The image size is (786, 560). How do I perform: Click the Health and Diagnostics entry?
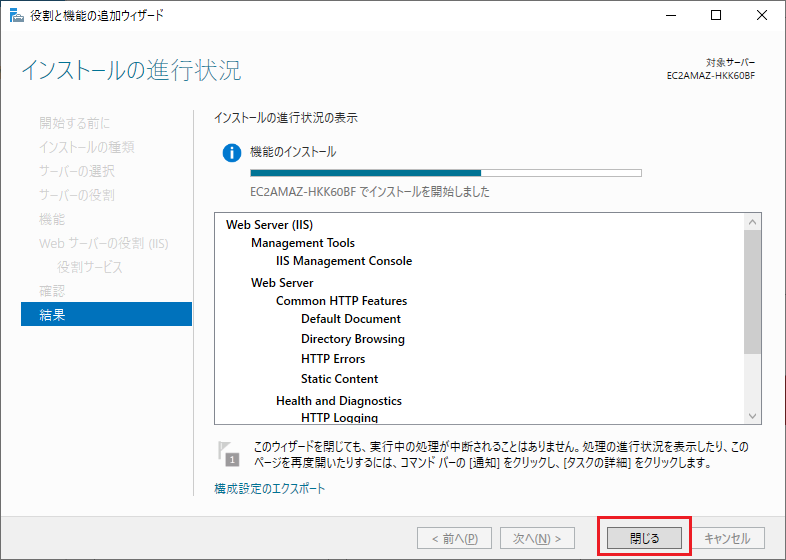(x=339, y=401)
